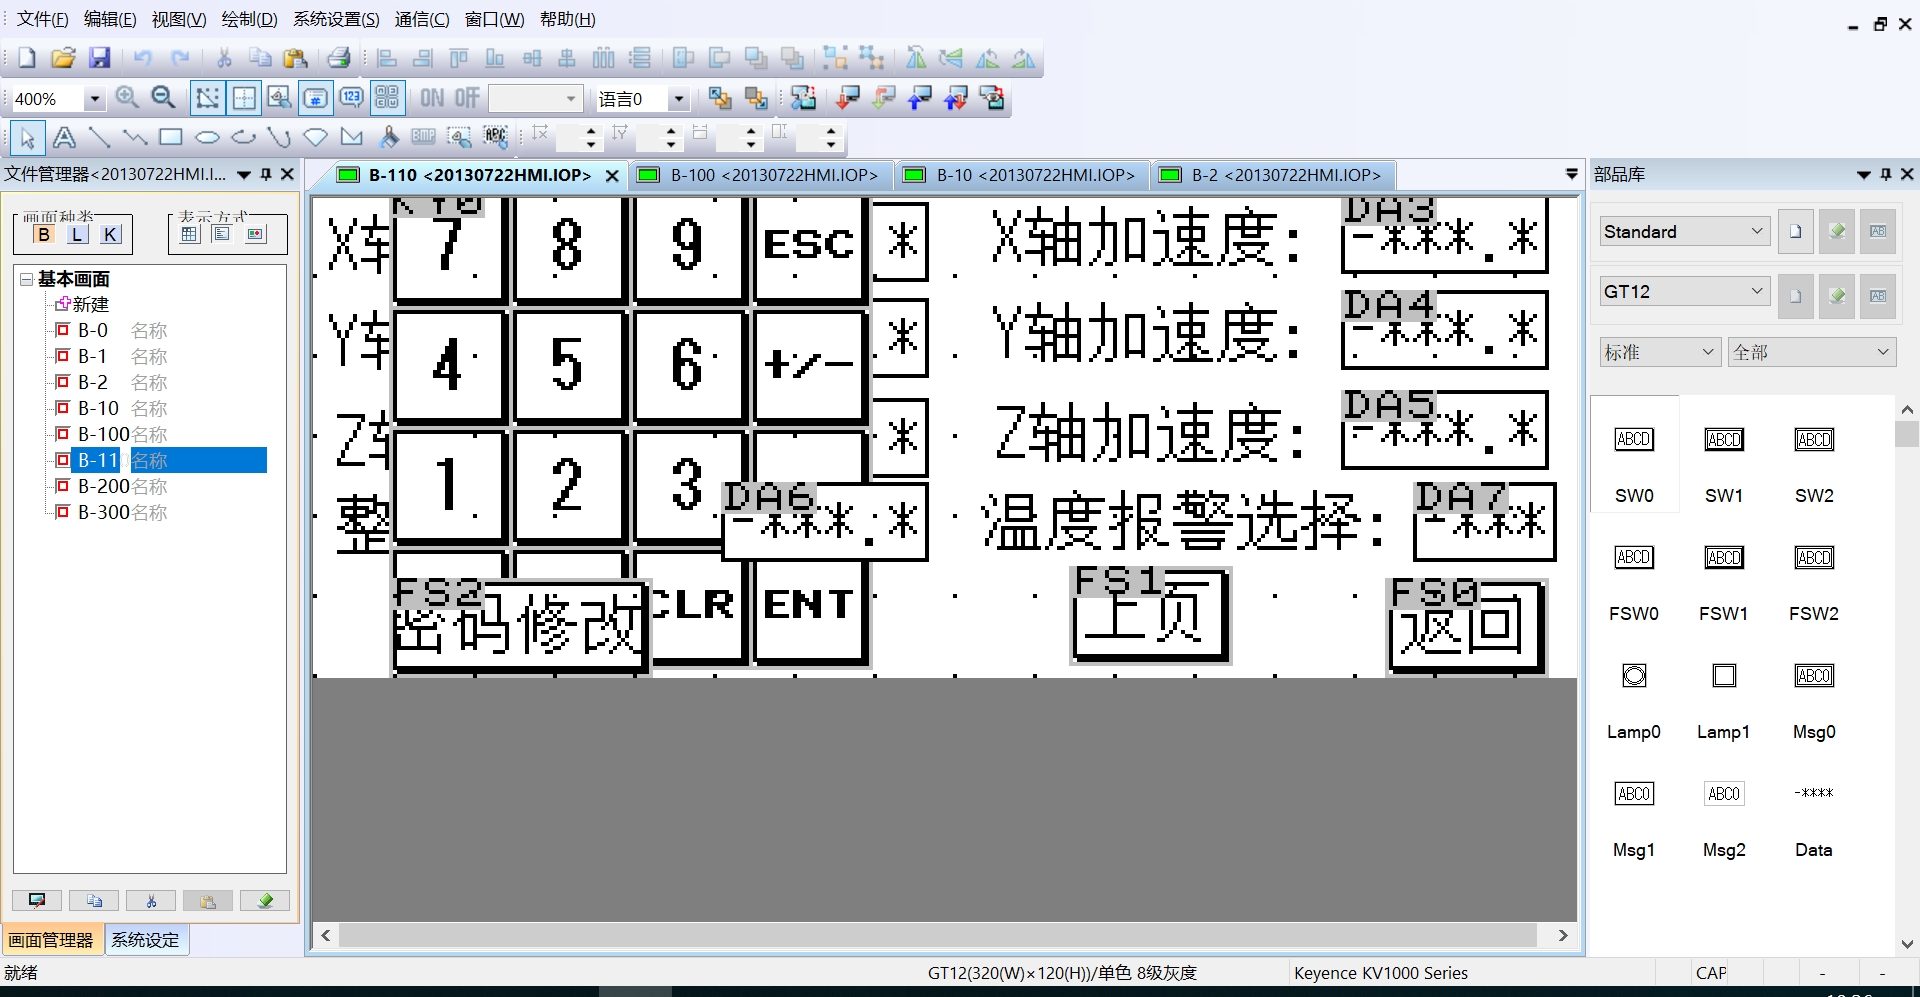Toggle the number-sign display button
The width and height of the screenshot is (1920, 997).
coord(315,98)
